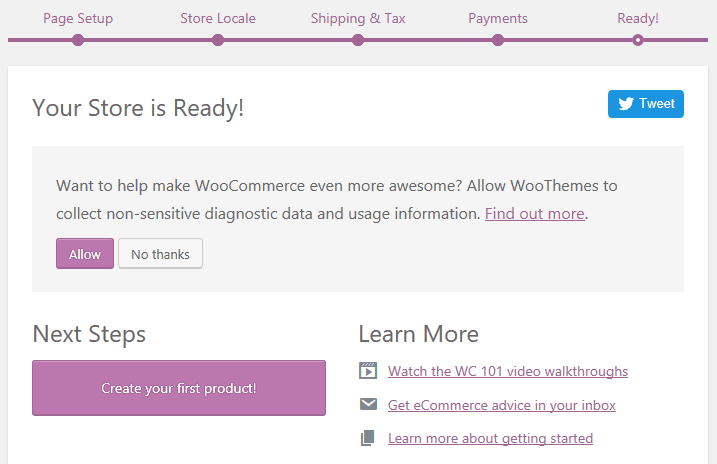Select the Shipping & Tax step label
This screenshot has width=717, height=464.
coord(358,18)
